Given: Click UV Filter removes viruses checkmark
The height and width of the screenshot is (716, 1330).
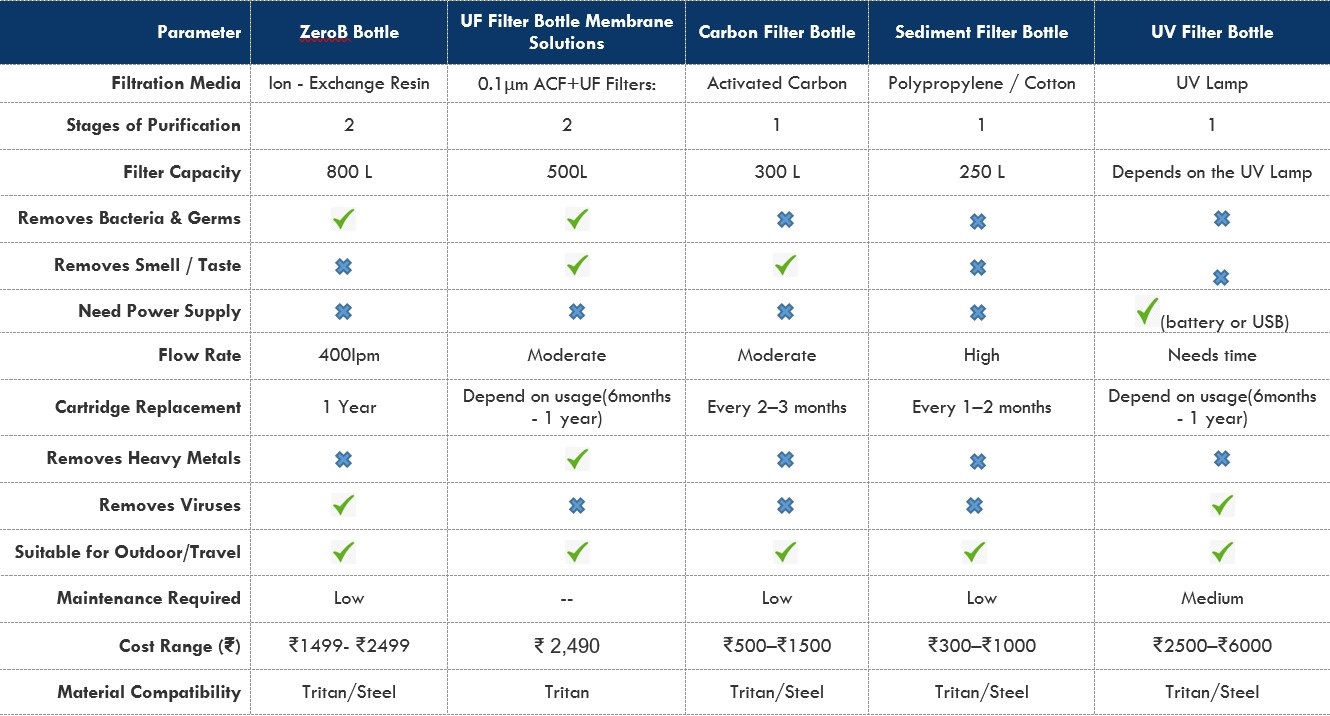Looking at the screenshot, I should click(x=1221, y=505).
